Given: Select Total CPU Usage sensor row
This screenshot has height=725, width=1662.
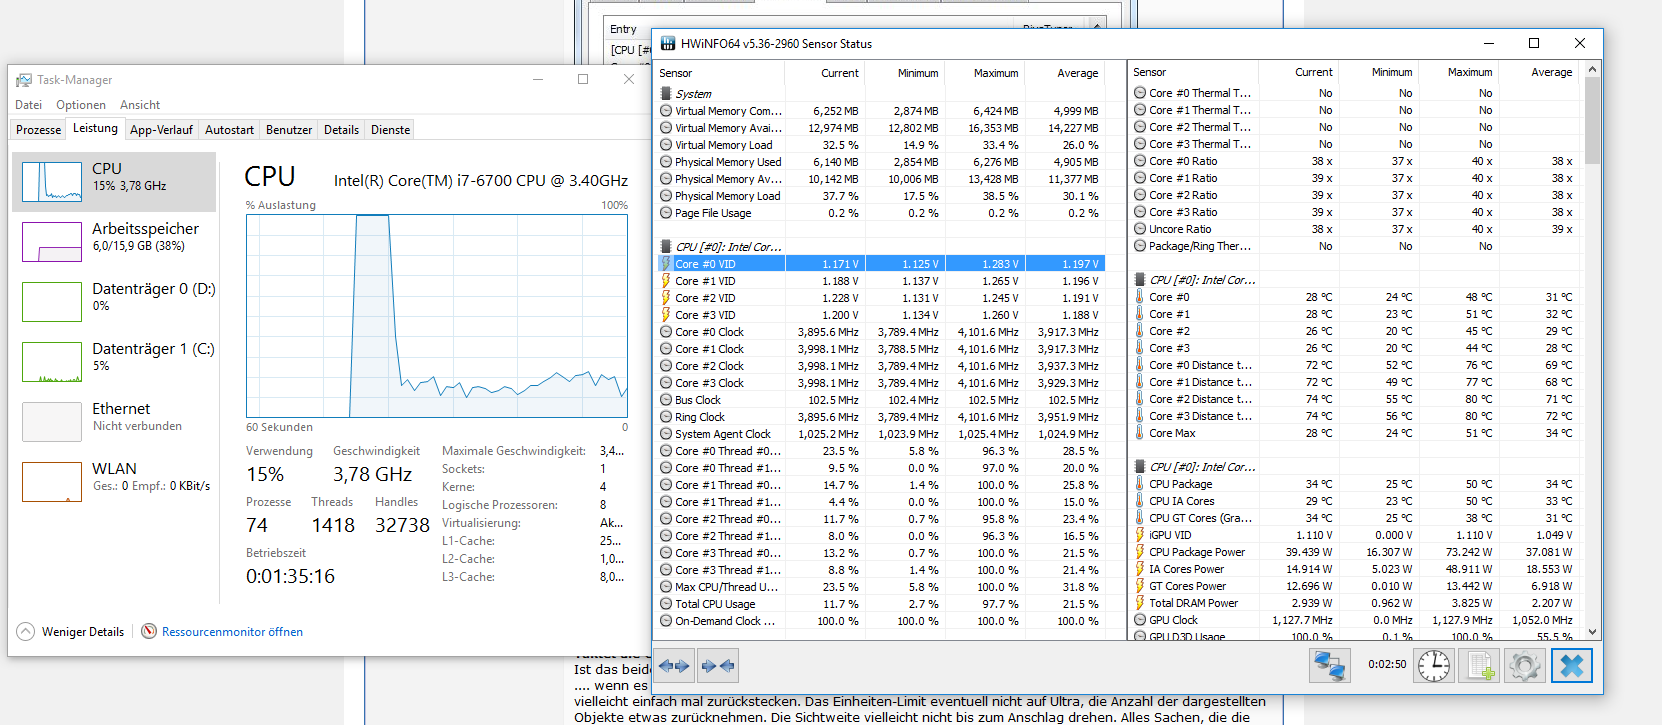Looking at the screenshot, I should tap(881, 604).
